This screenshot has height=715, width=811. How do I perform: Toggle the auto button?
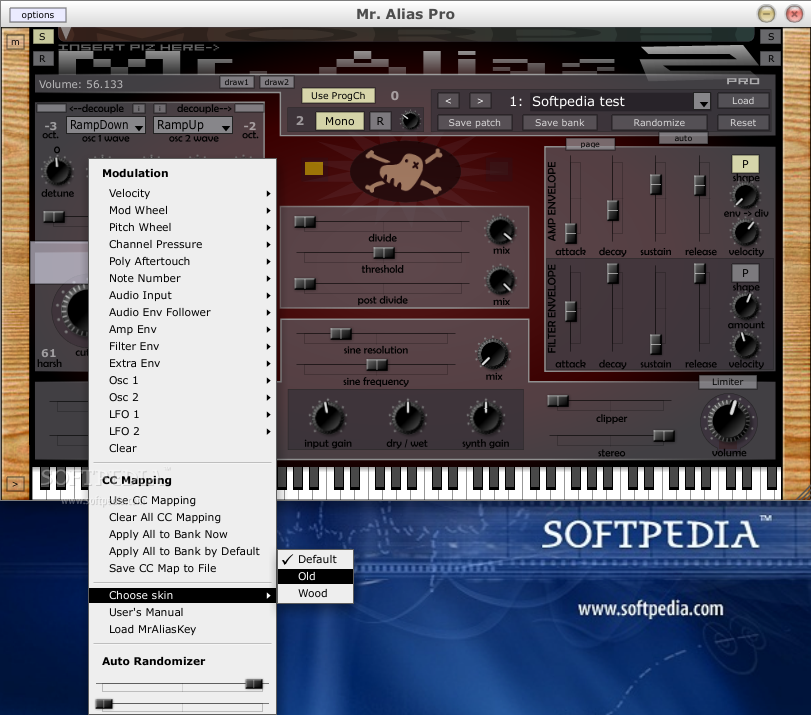coord(683,138)
